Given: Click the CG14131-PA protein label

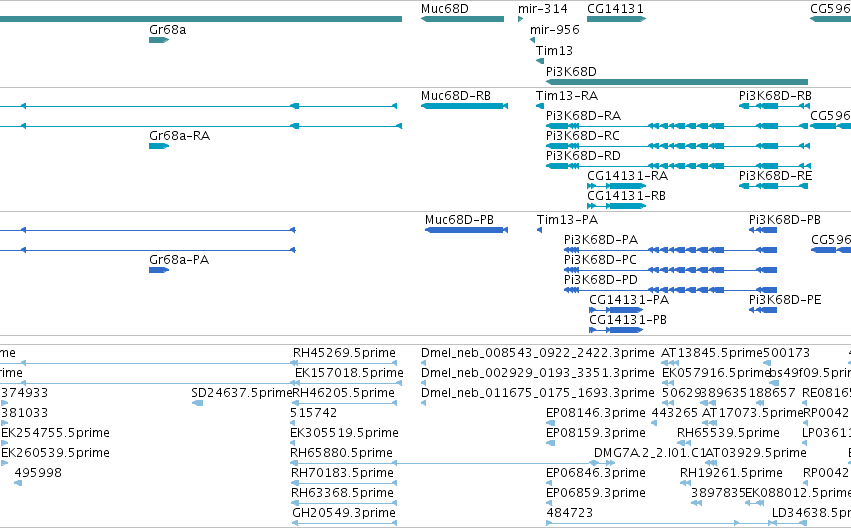Looking at the screenshot, I should 629,300.
